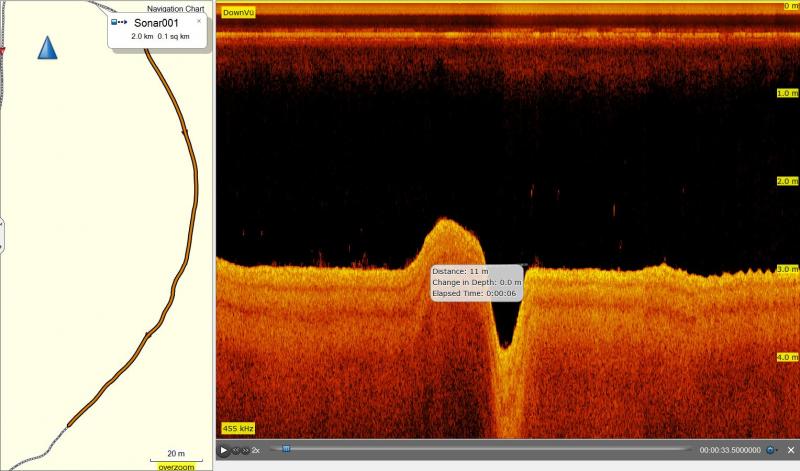Click the 455 kHz frequency label
This screenshot has width=800, height=471.
coord(238,428)
